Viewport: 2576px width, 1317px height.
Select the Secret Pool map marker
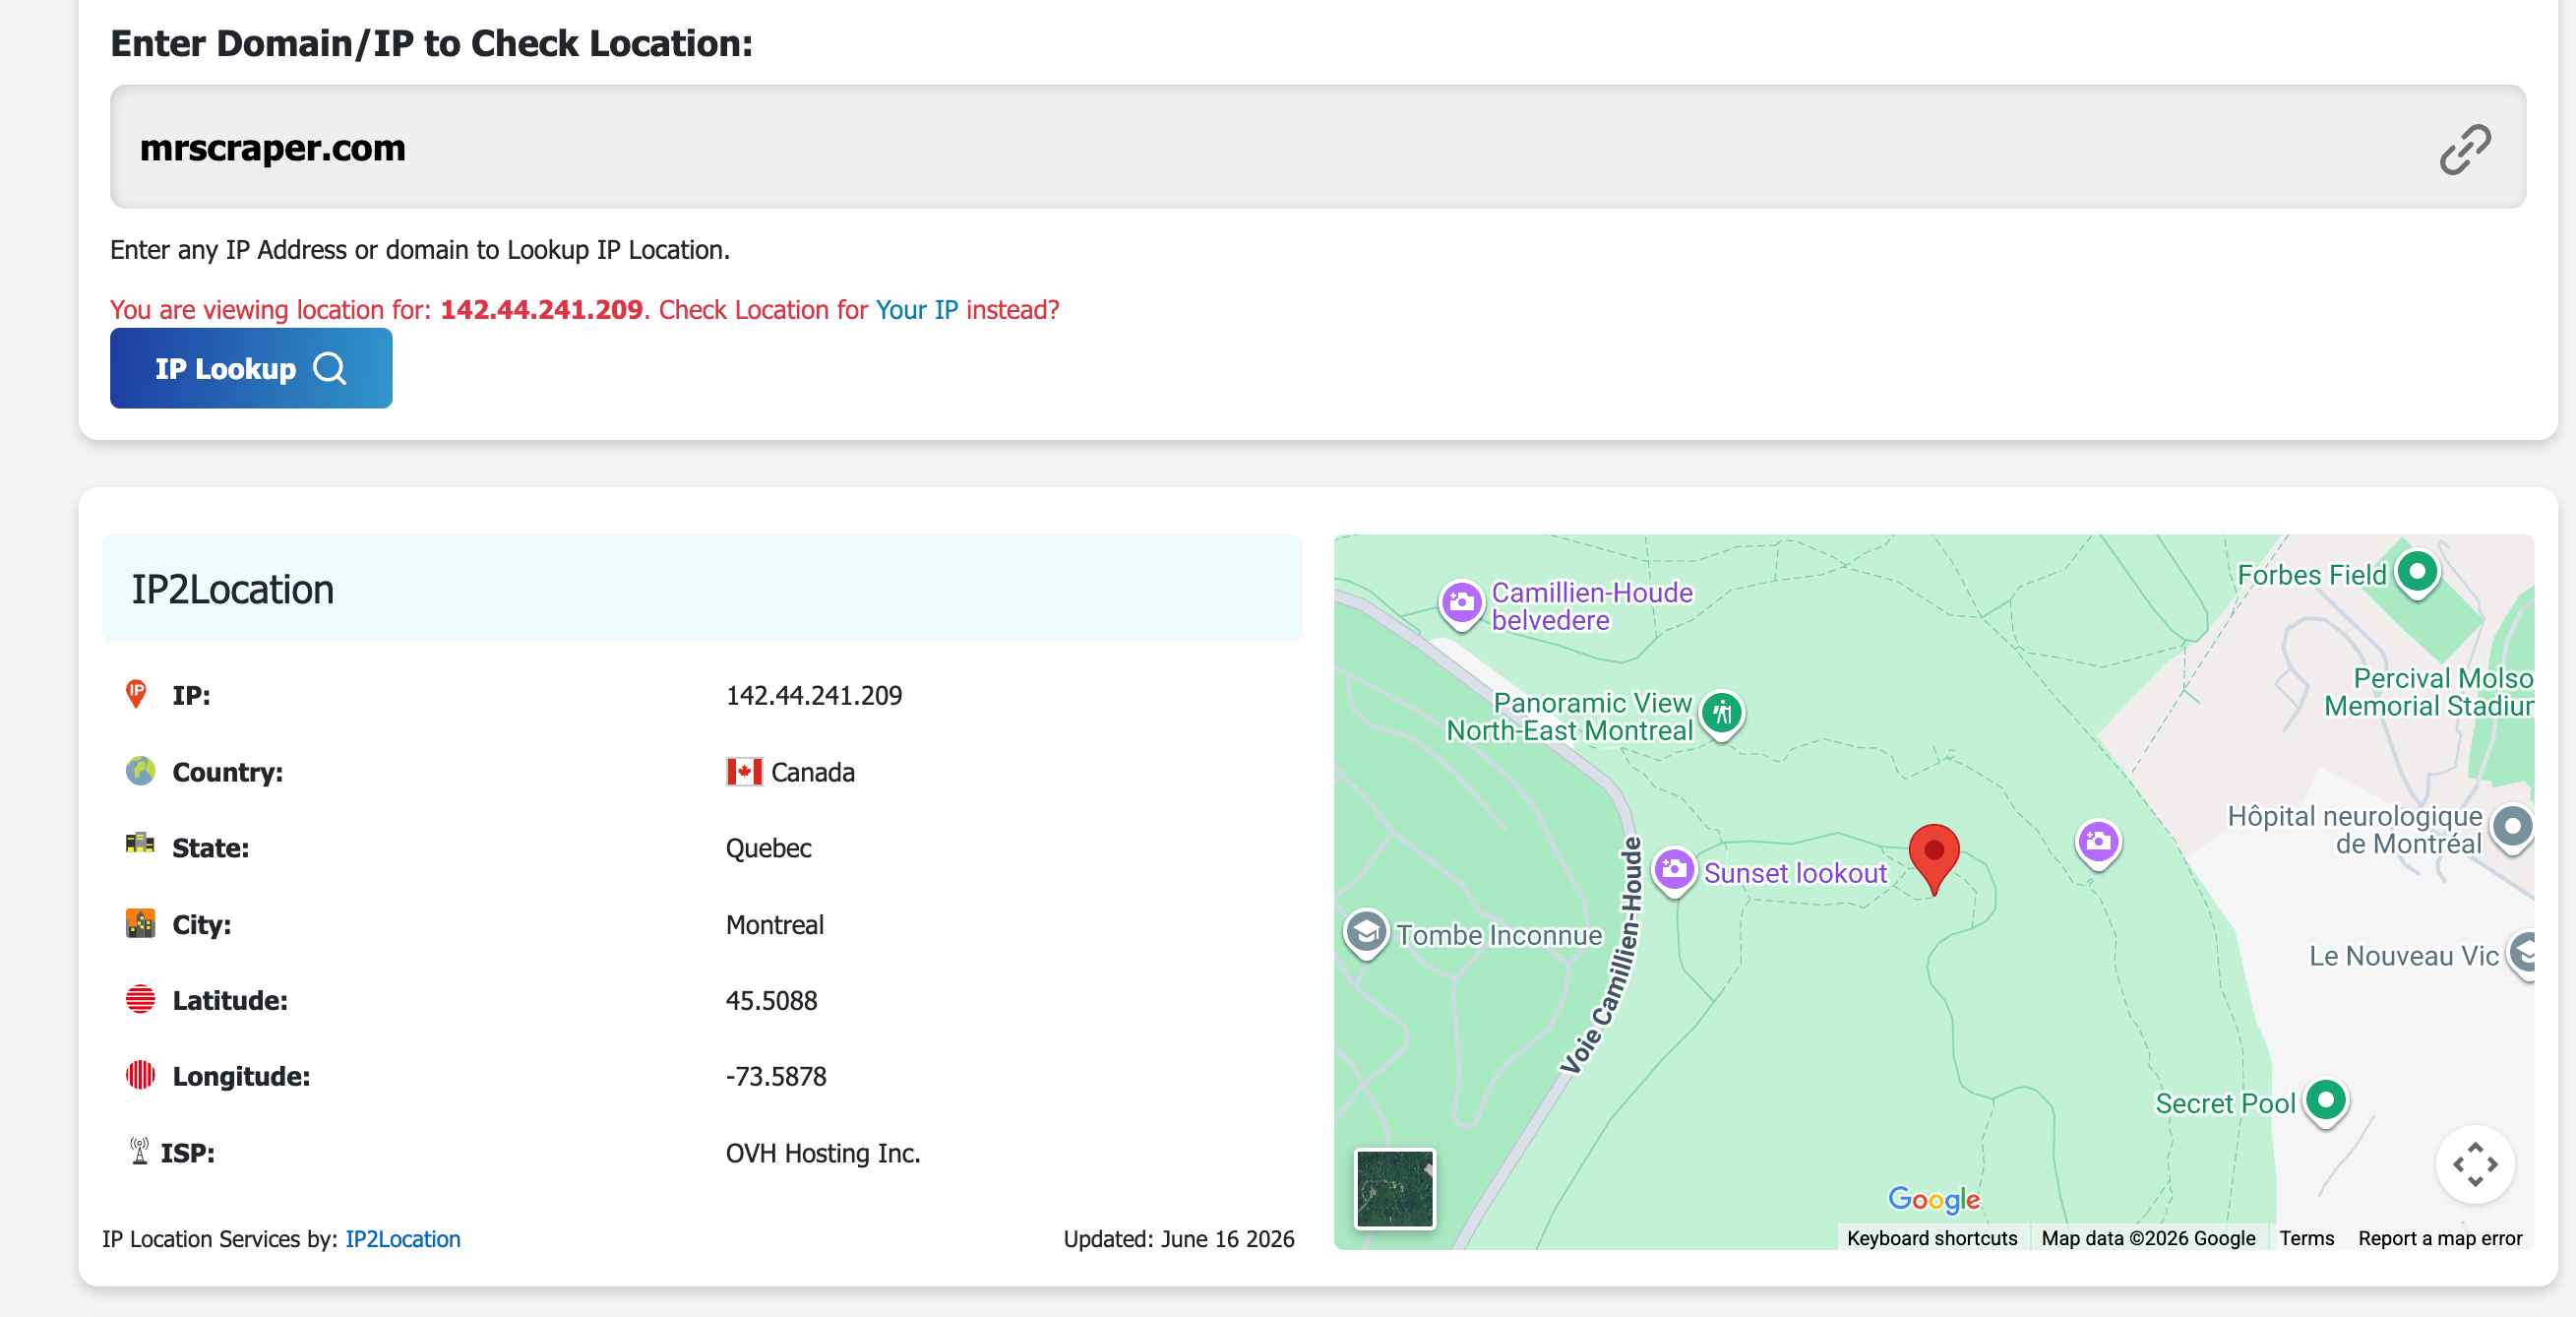pos(2326,1102)
